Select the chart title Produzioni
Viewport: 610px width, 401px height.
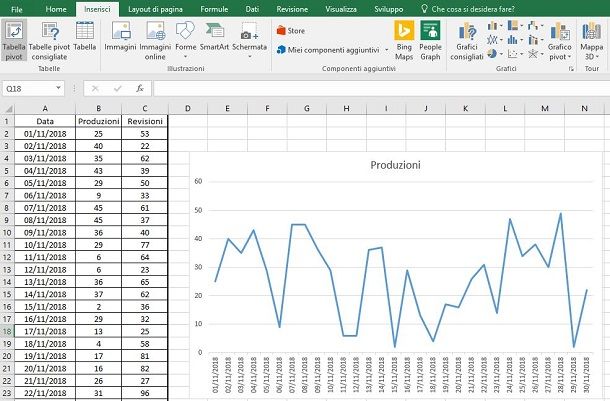[x=395, y=165]
